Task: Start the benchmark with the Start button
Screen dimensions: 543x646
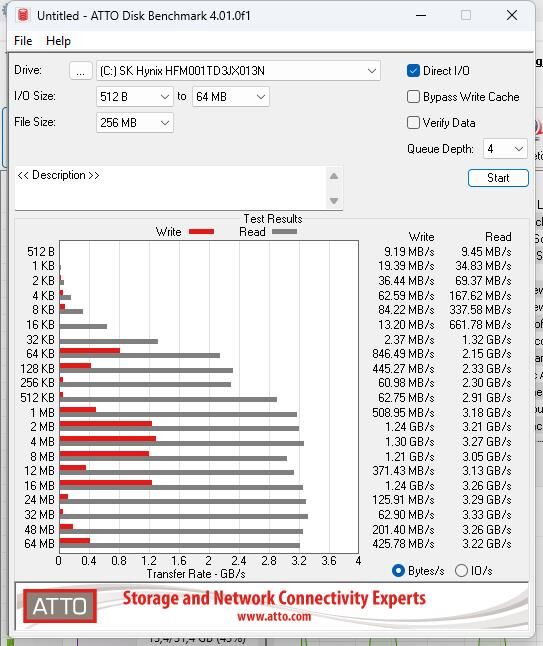Action: 498,178
